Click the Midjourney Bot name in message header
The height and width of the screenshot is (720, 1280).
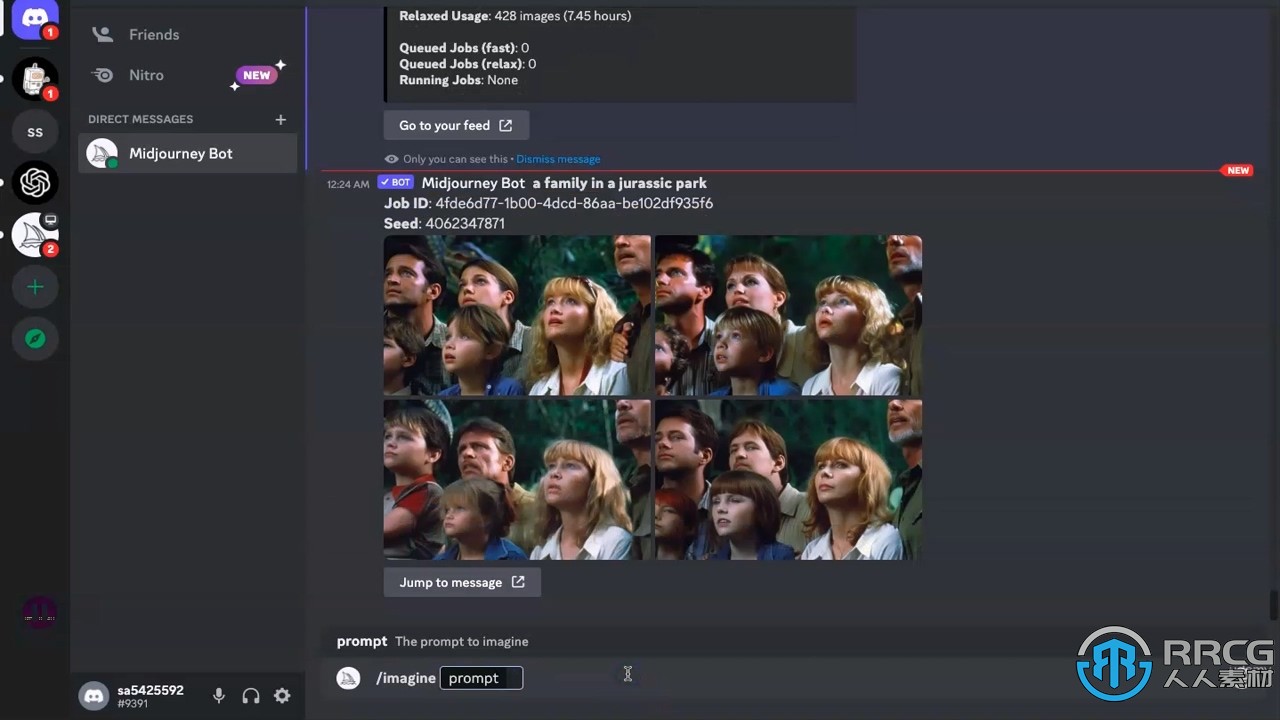click(473, 183)
